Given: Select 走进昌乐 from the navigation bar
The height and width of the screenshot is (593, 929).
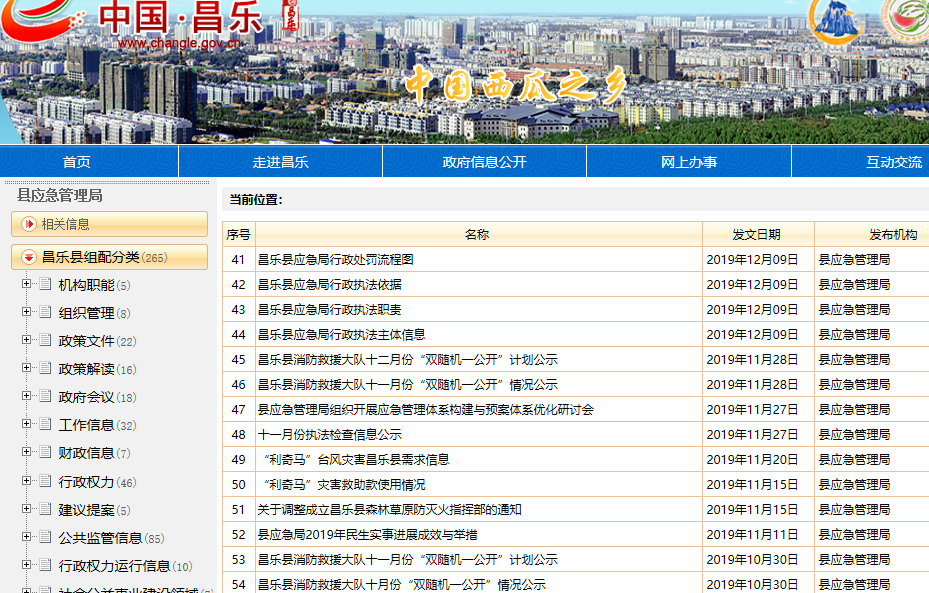Looking at the screenshot, I should 280,162.
